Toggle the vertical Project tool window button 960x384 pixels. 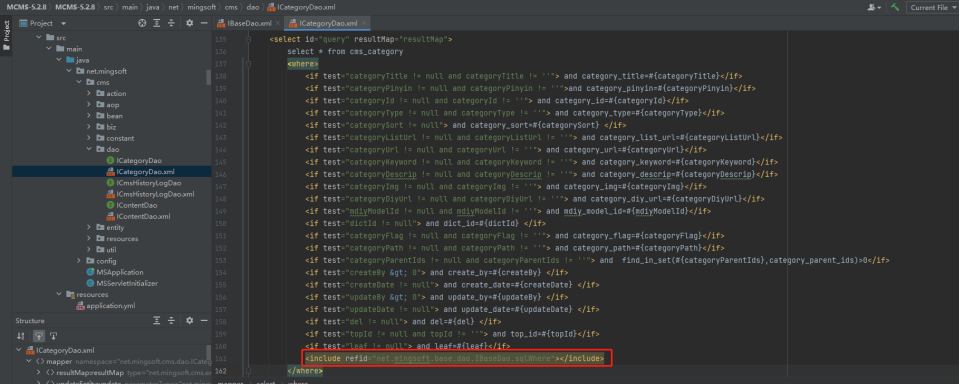click(6, 36)
